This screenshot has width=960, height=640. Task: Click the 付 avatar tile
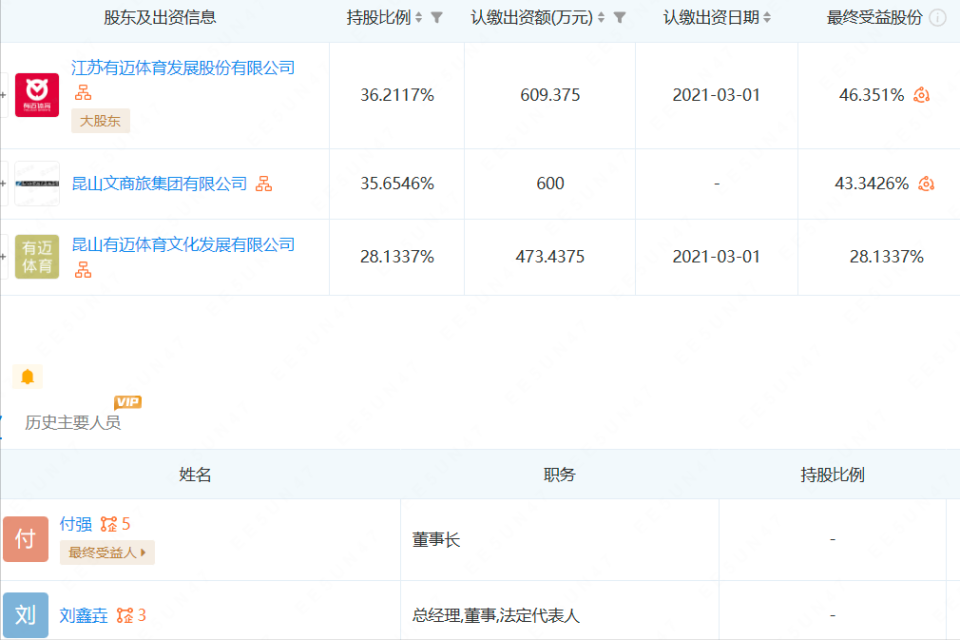(25, 539)
